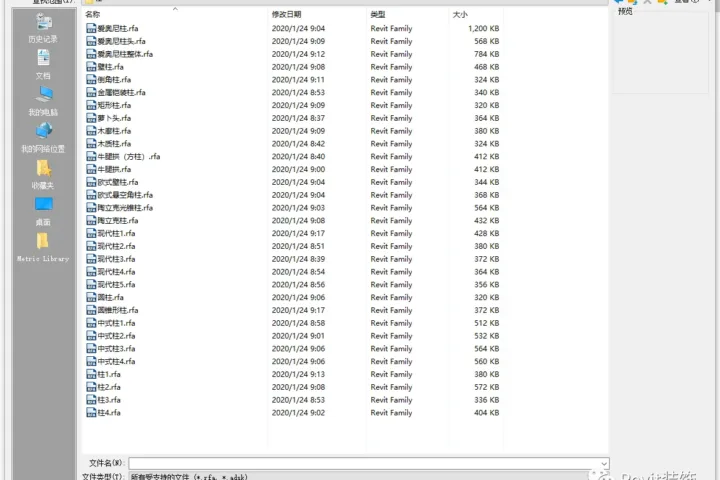Select the file 现代柱2.rfa
The height and width of the screenshot is (480, 720).
pyautogui.click(x=116, y=246)
